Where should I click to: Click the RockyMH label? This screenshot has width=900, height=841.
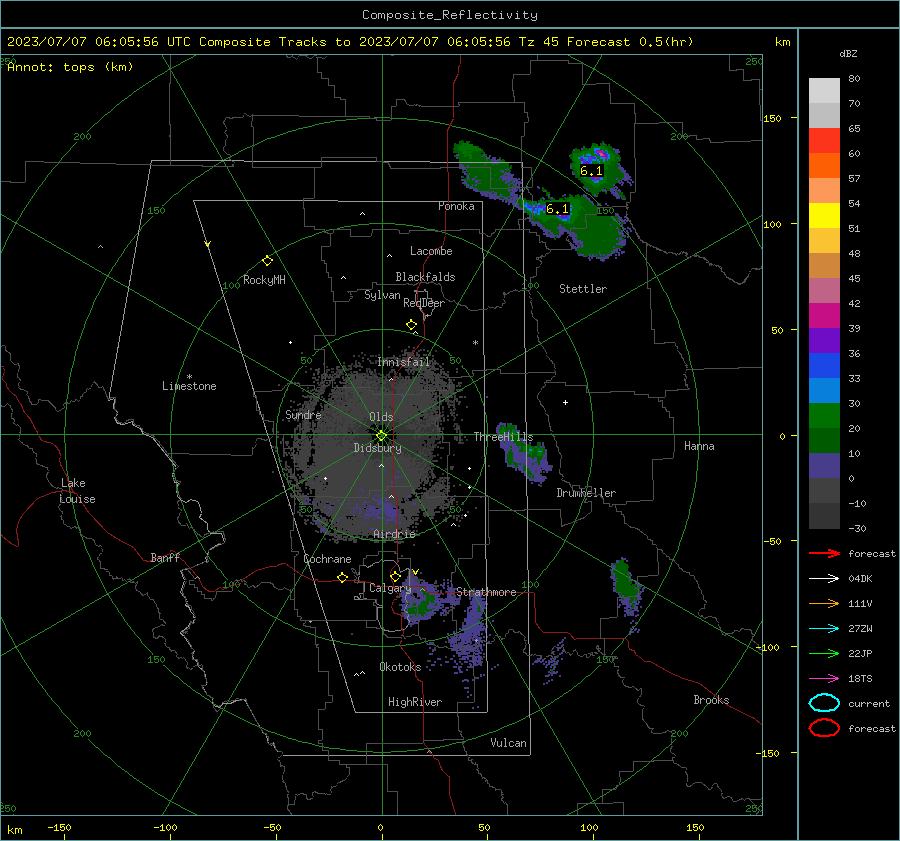click(264, 280)
